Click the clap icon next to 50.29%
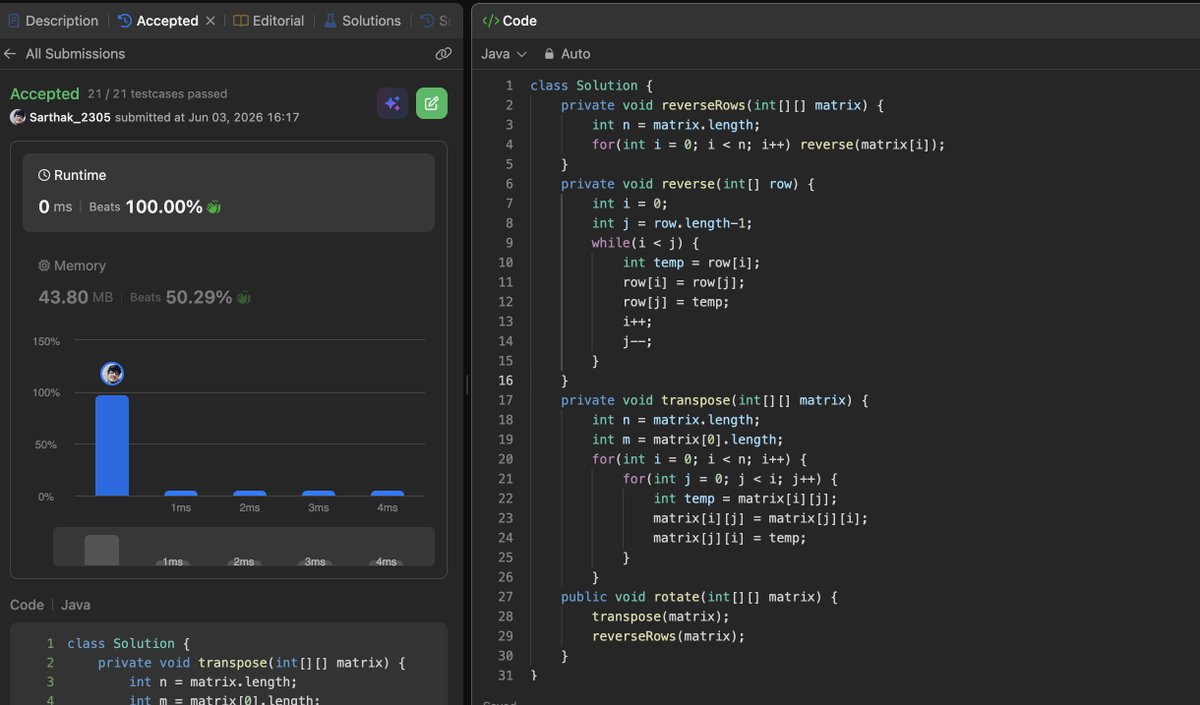 point(243,297)
